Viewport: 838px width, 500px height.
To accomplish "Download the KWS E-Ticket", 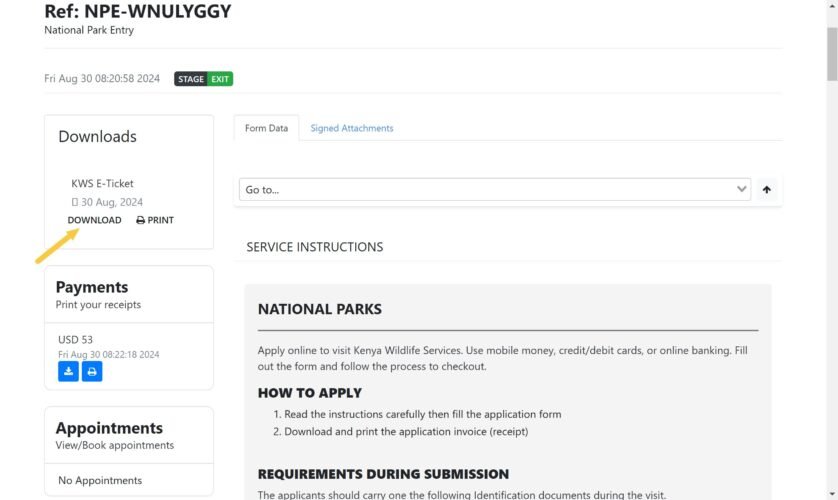I will pyautogui.click(x=94, y=220).
